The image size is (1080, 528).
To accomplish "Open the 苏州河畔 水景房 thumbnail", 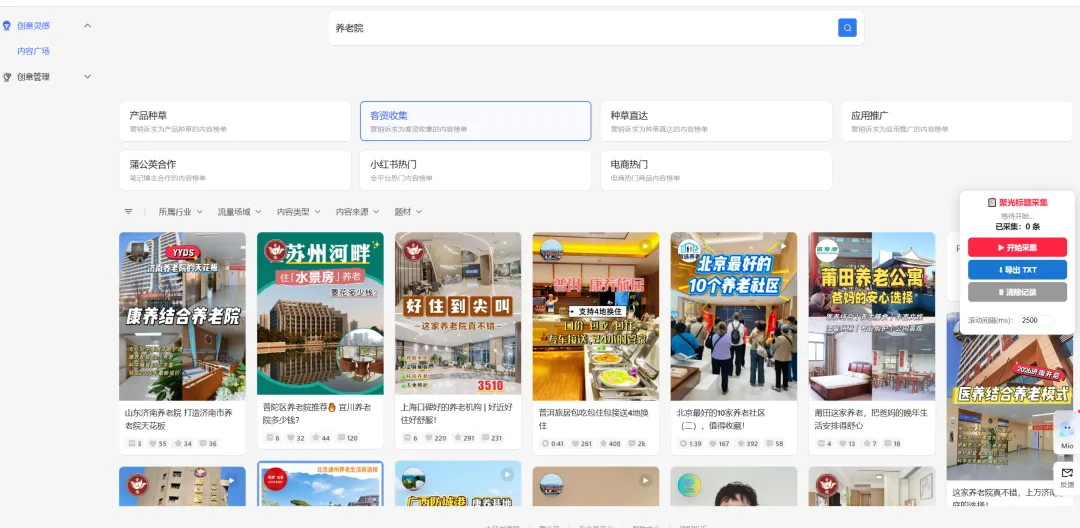I will [x=320, y=313].
